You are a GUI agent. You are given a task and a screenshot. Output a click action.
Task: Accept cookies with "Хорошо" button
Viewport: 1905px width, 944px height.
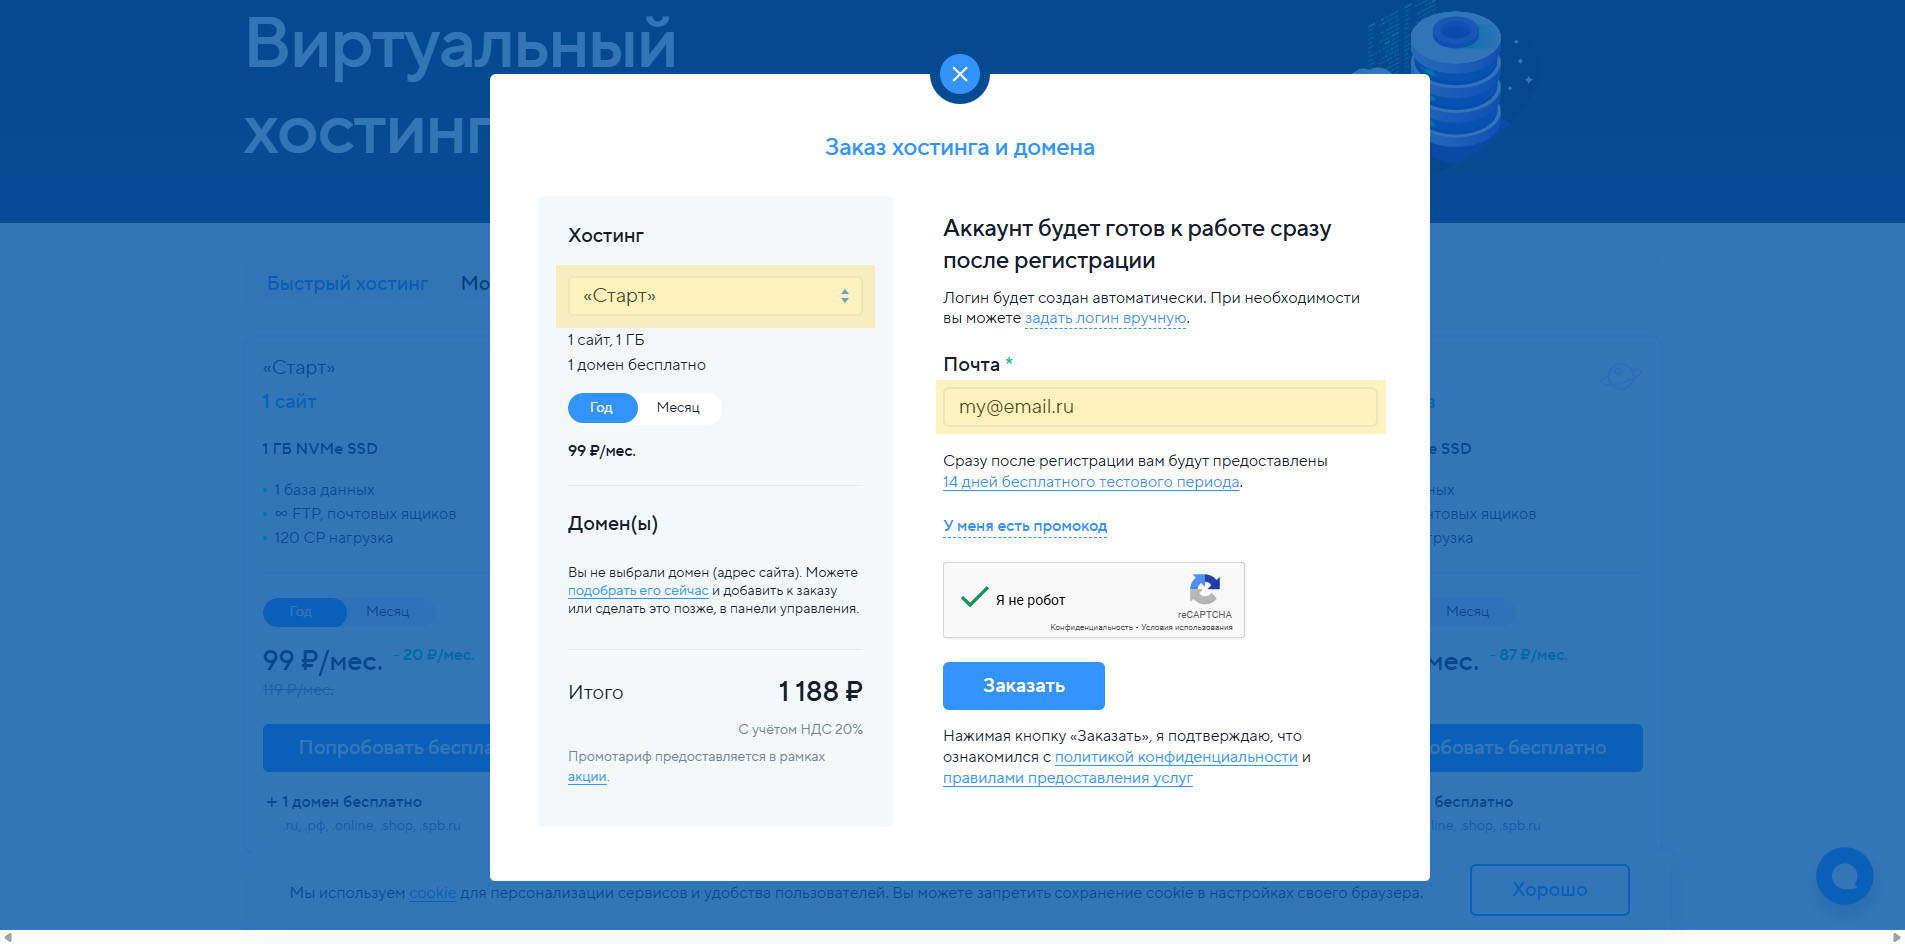[x=1549, y=890]
